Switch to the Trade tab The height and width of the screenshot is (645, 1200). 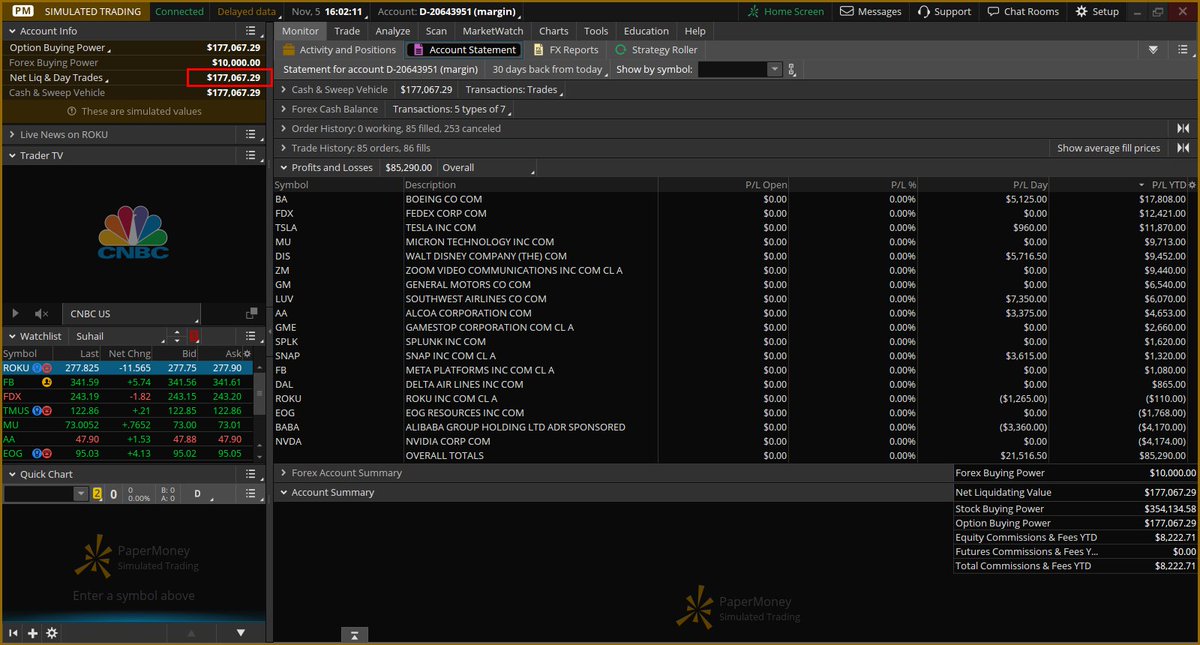coord(347,31)
